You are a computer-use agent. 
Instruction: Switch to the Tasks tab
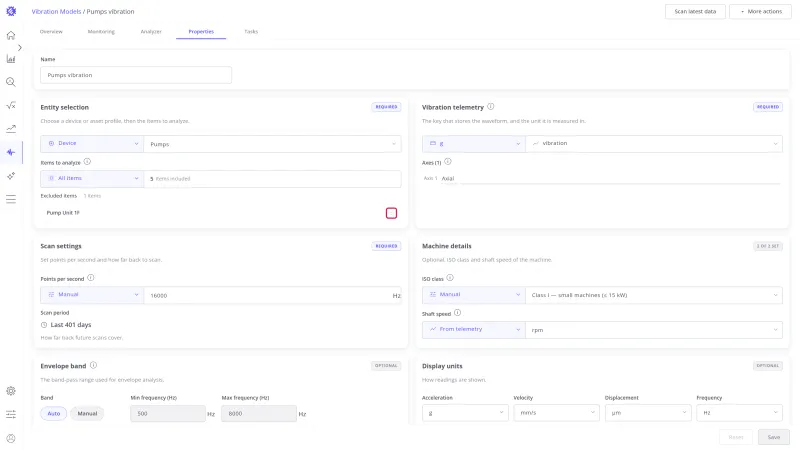(x=251, y=32)
